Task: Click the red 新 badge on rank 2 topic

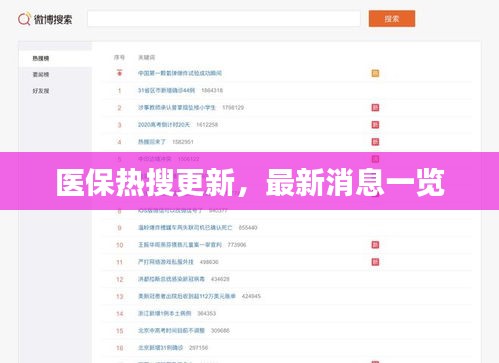Action: 375,107
